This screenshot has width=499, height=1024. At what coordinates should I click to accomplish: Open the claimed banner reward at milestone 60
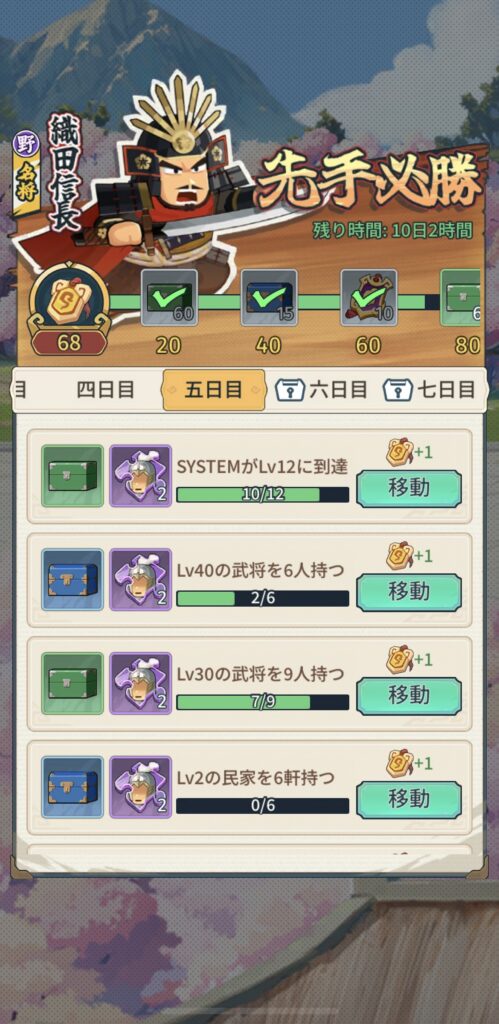[x=369, y=298]
